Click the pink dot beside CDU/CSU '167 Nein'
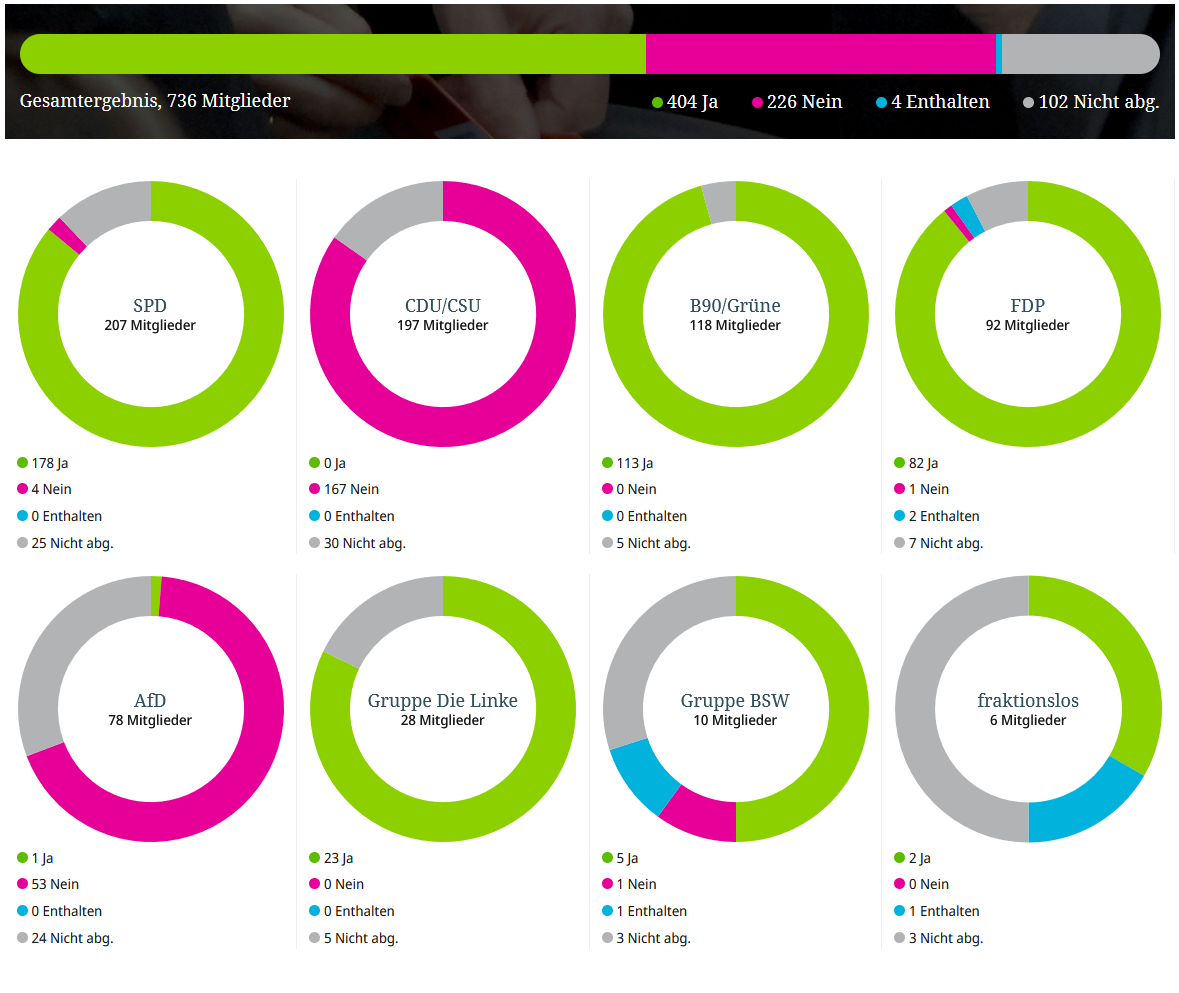Screen dimensions: 1179x993 click(x=314, y=489)
